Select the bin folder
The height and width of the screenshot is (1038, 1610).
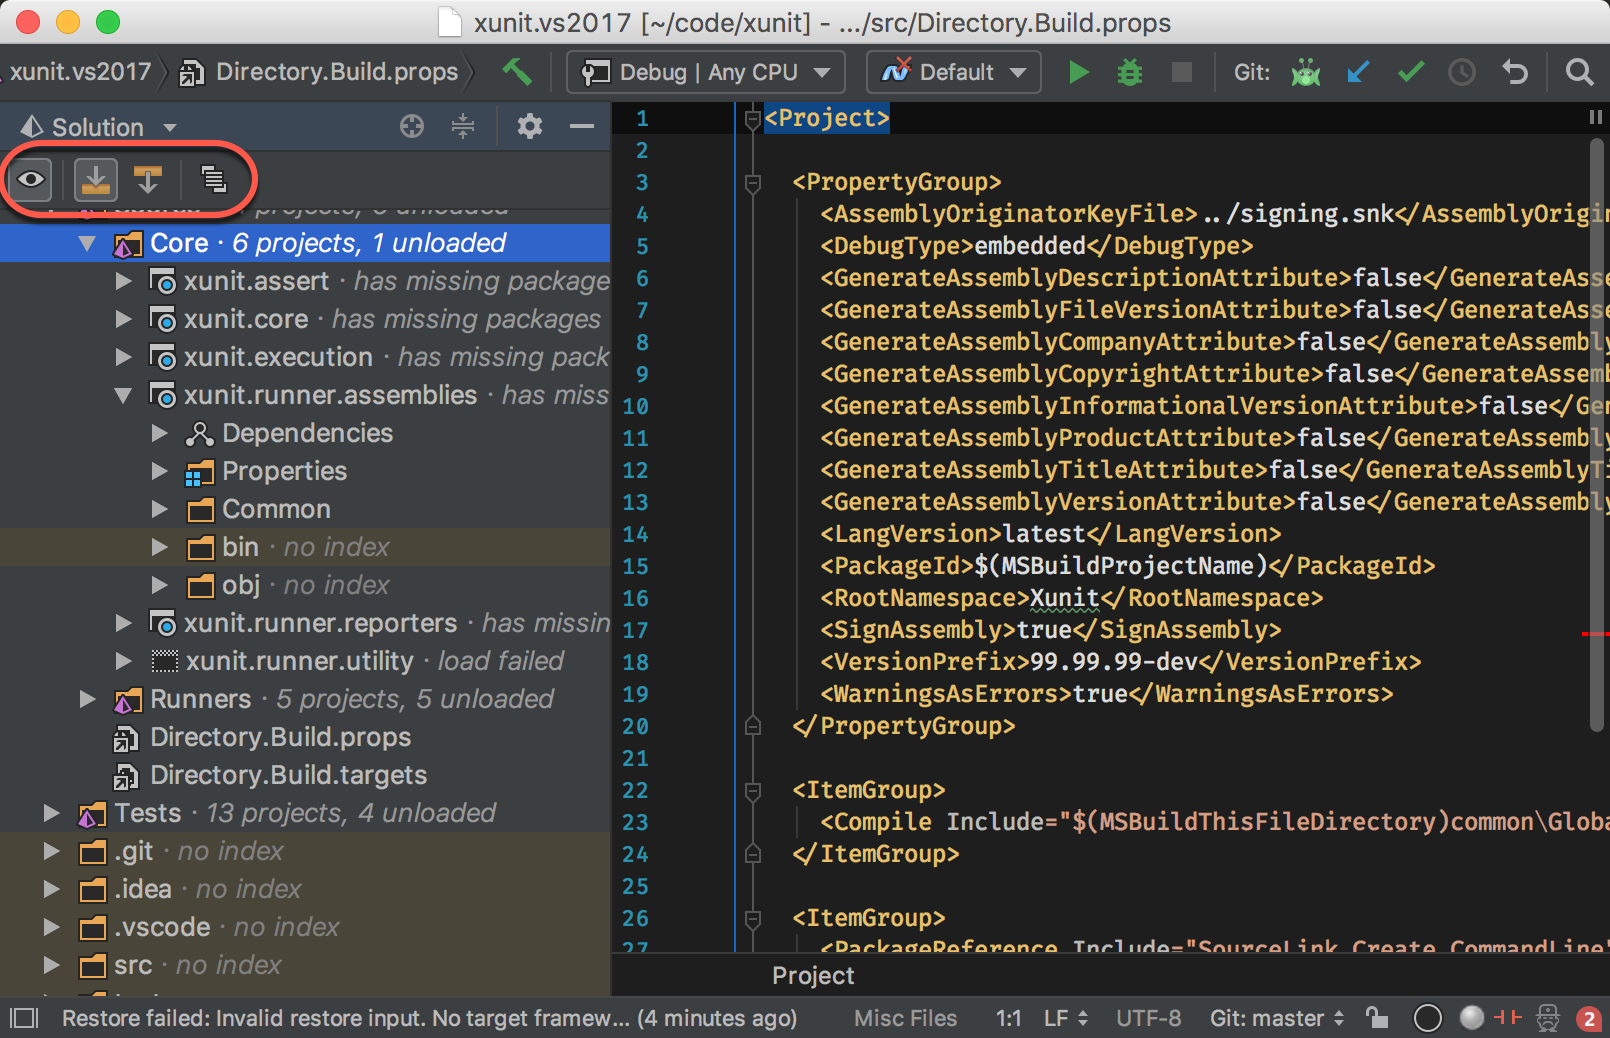tap(240, 547)
